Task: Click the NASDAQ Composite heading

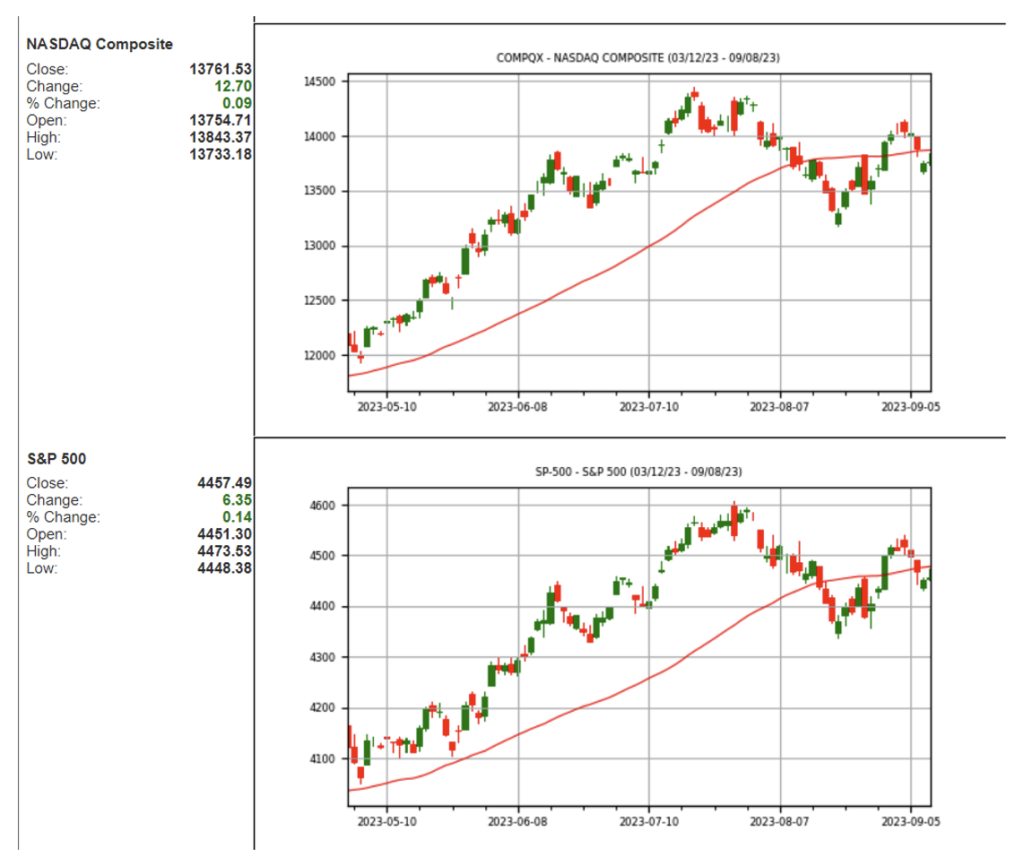Action: pyautogui.click(x=99, y=44)
